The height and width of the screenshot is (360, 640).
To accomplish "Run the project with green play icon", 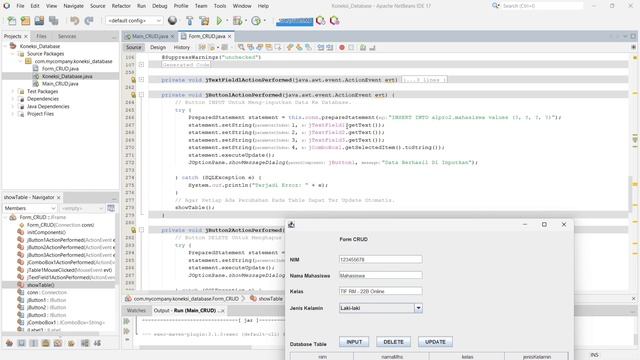I will (x=220, y=21).
